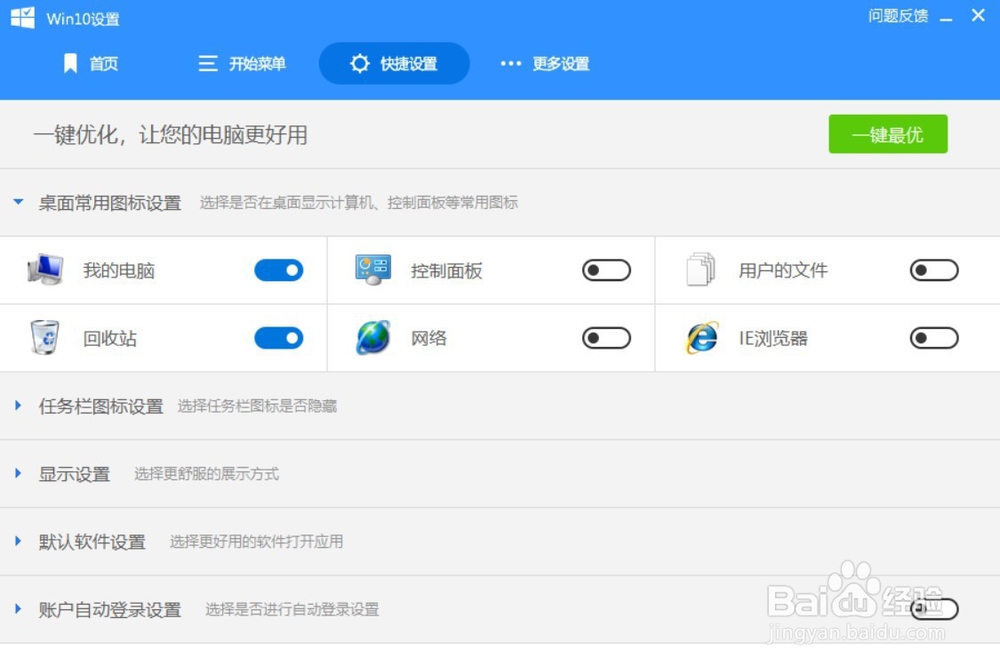Switch to the 更多设置 tab
The width and height of the screenshot is (1000, 667).
546,63
